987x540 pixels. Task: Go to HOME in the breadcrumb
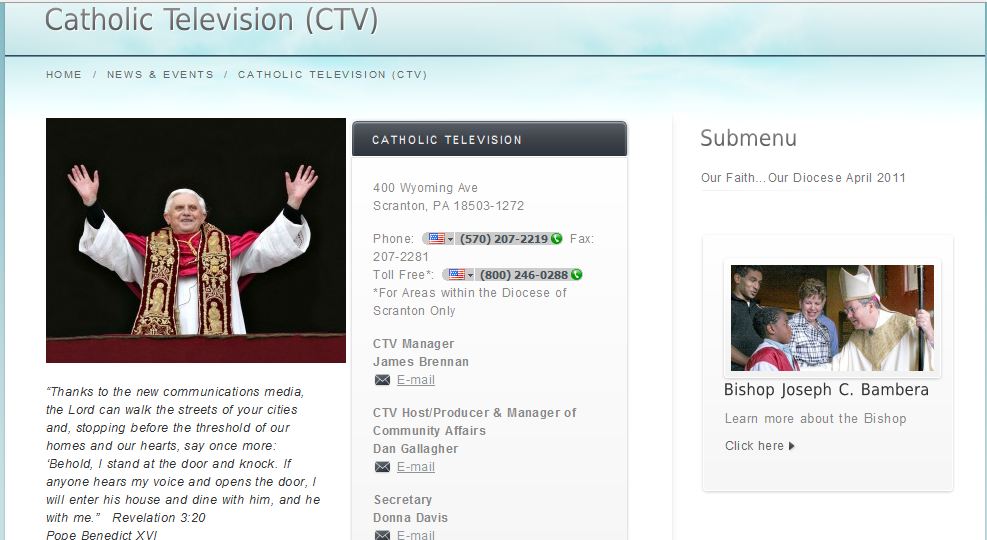(64, 74)
